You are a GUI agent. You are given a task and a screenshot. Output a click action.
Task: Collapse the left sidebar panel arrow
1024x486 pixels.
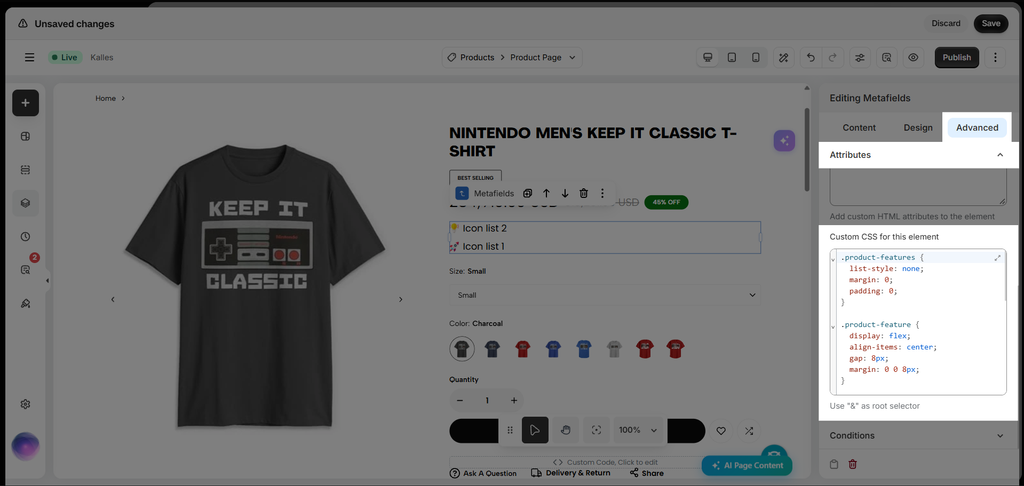pos(47,281)
